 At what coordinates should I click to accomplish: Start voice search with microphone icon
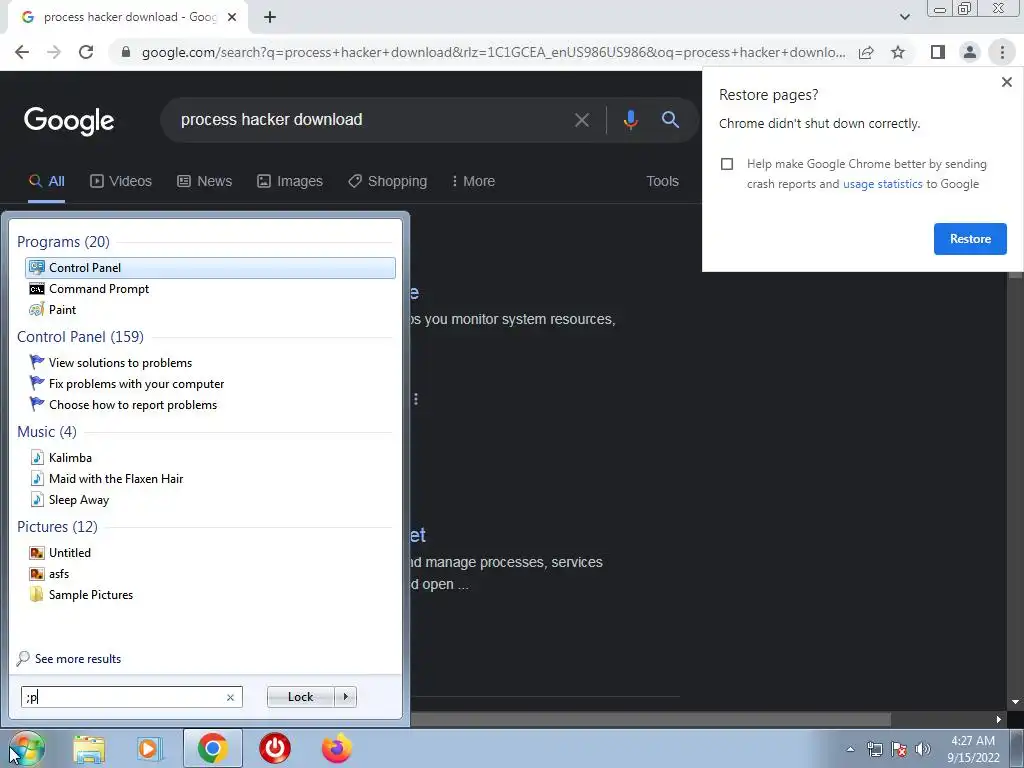[630, 120]
